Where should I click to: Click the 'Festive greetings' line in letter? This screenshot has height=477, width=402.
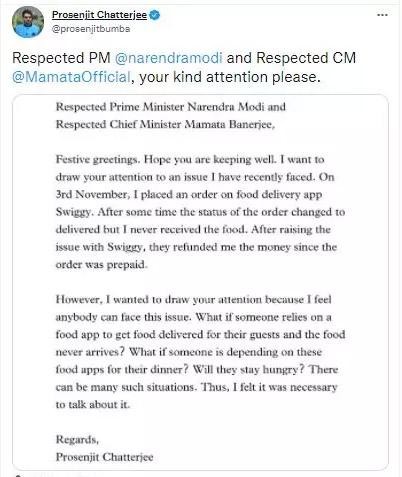click(x=190, y=159)
